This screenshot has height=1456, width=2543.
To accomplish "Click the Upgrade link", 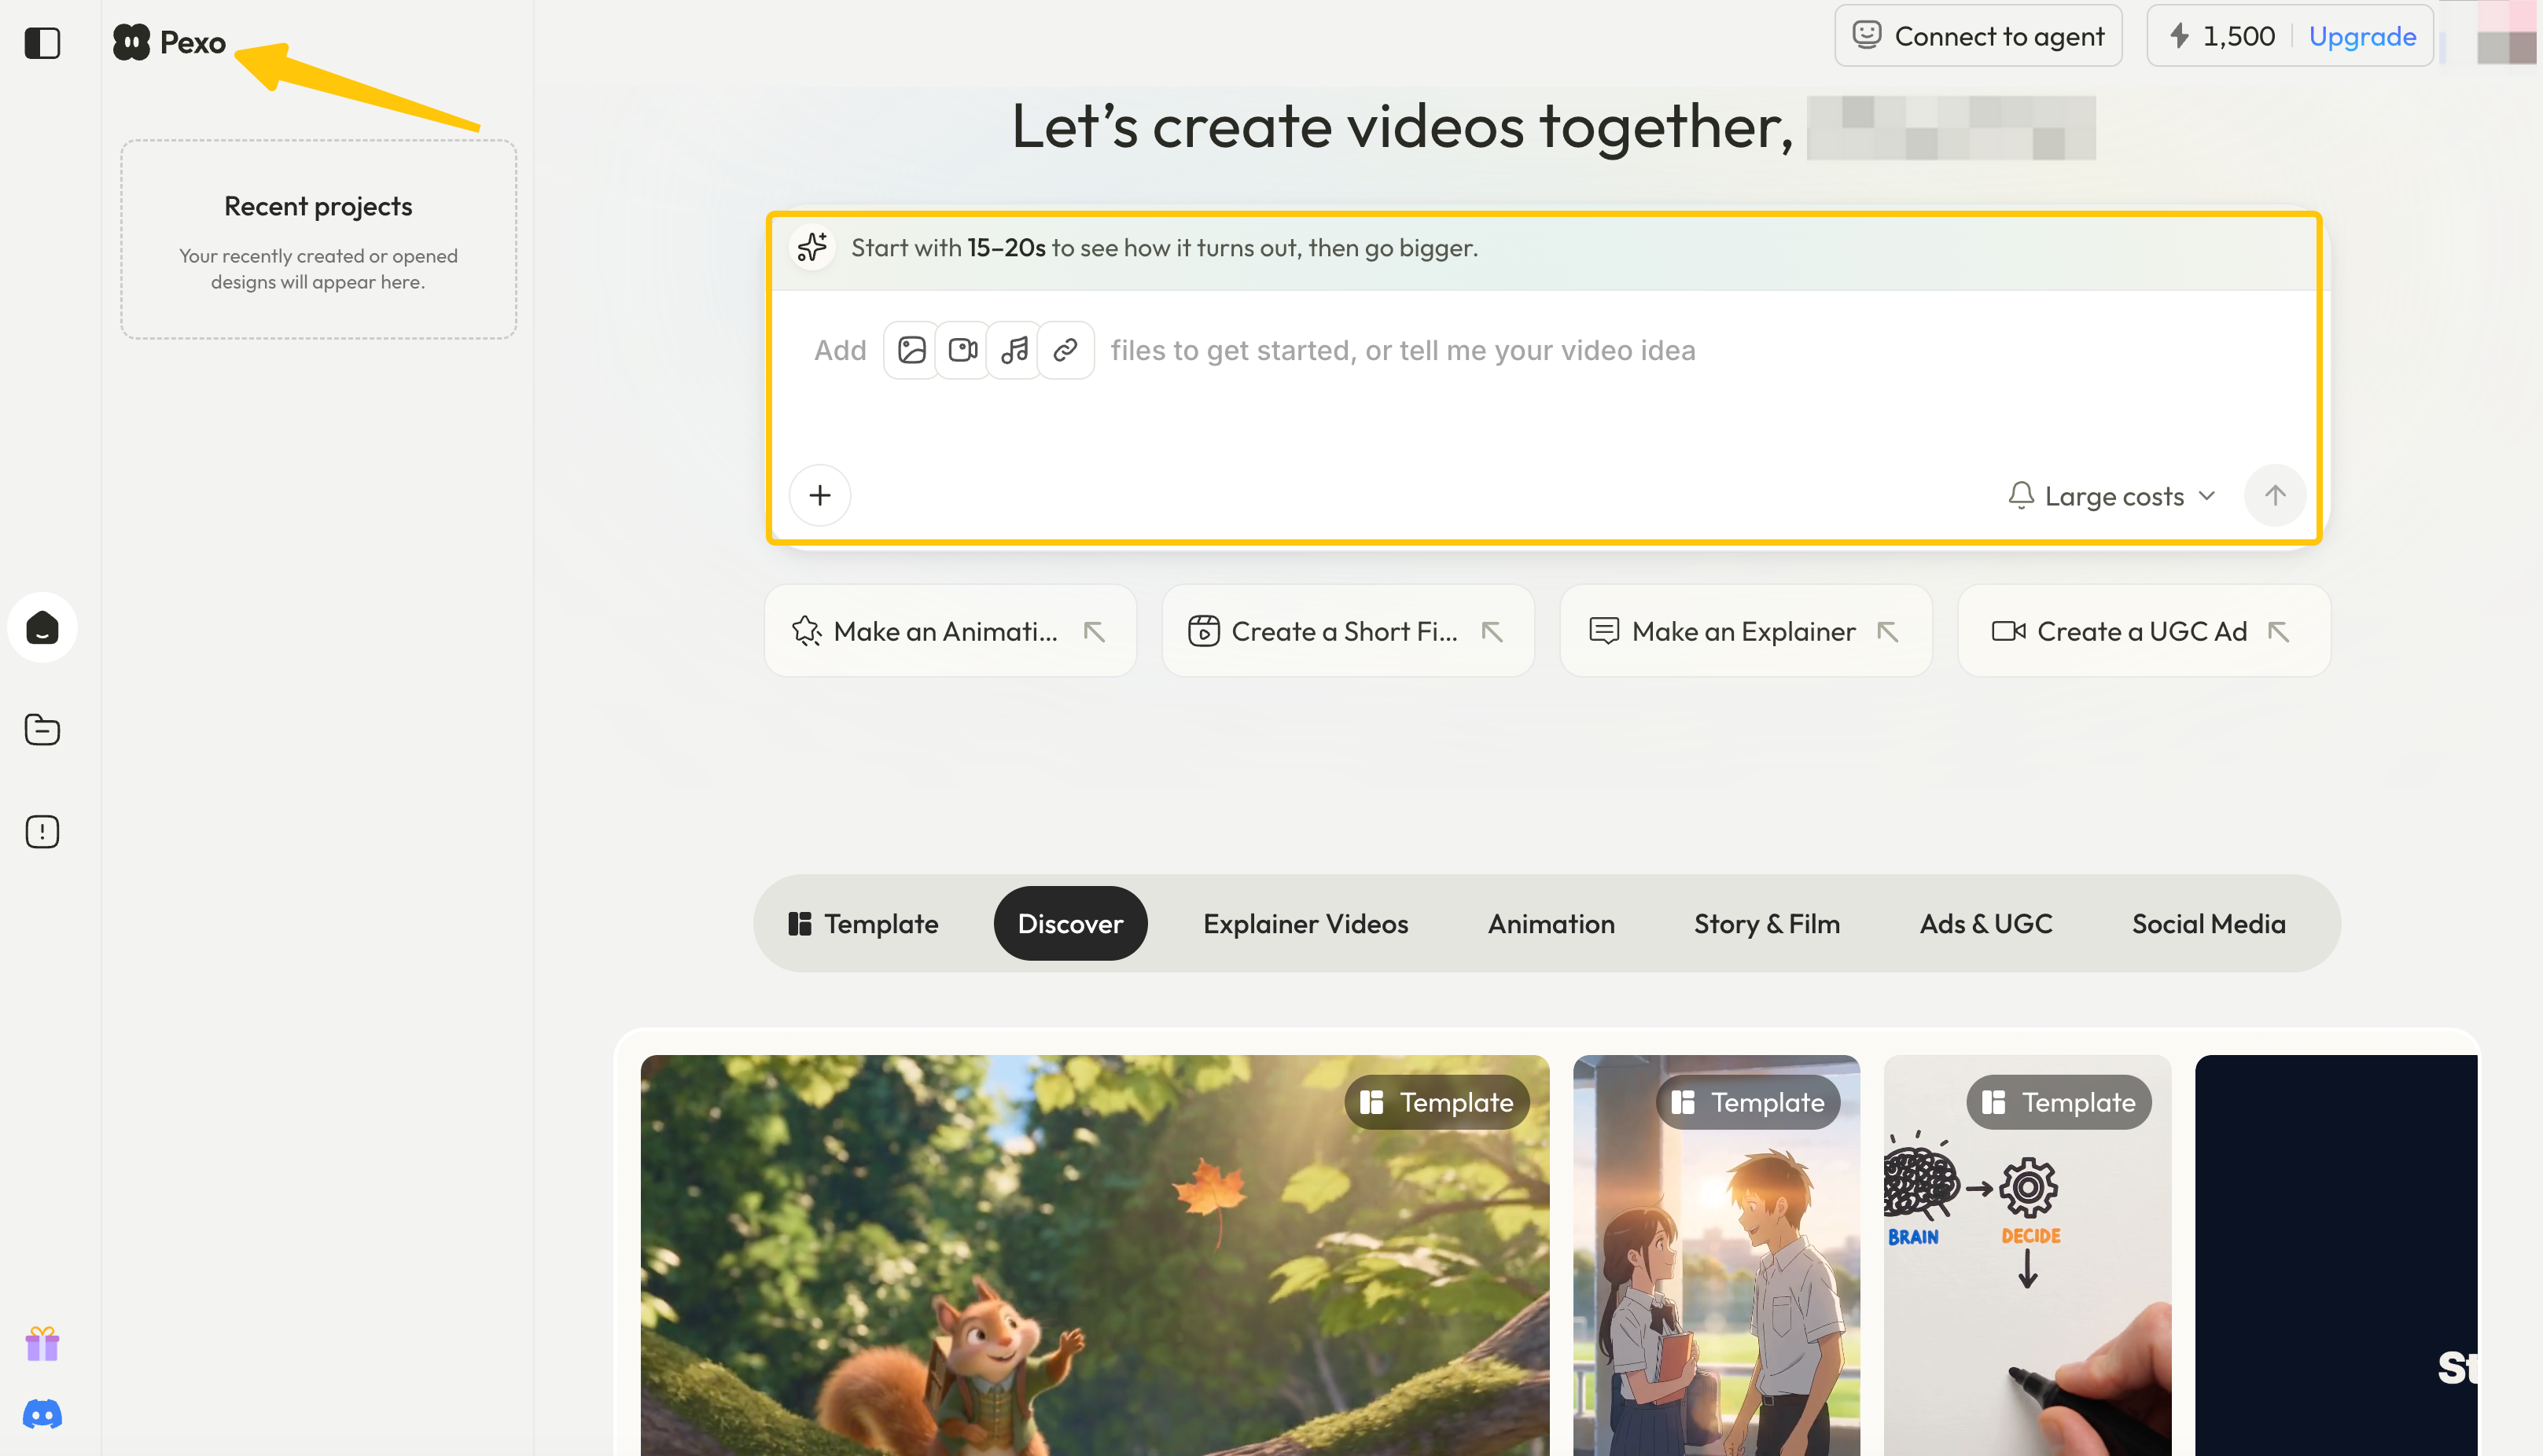I will click(x=2362, y=36).
